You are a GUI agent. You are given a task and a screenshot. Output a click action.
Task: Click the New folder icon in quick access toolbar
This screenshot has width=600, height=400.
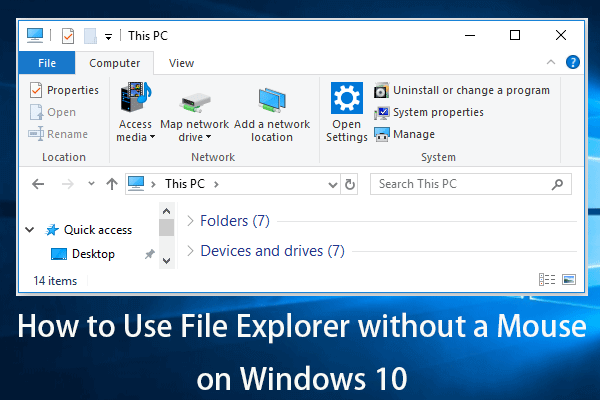[90, 36]
